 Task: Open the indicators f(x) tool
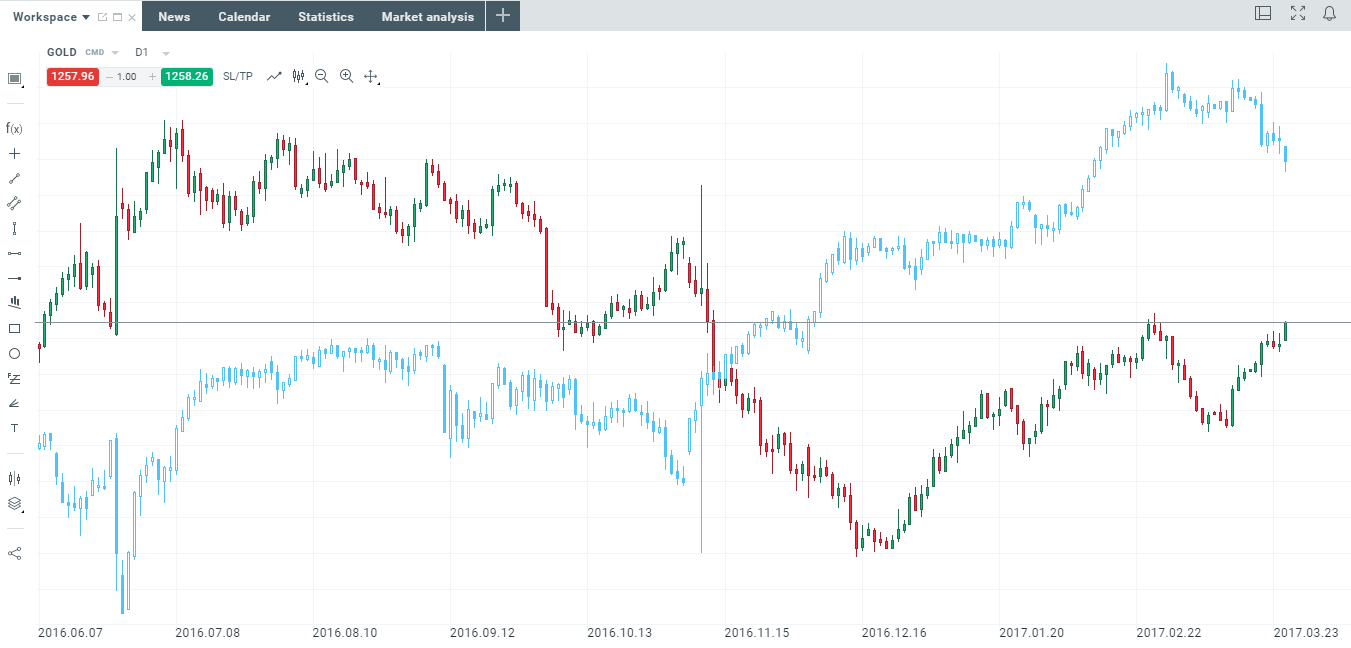point(14,128)
